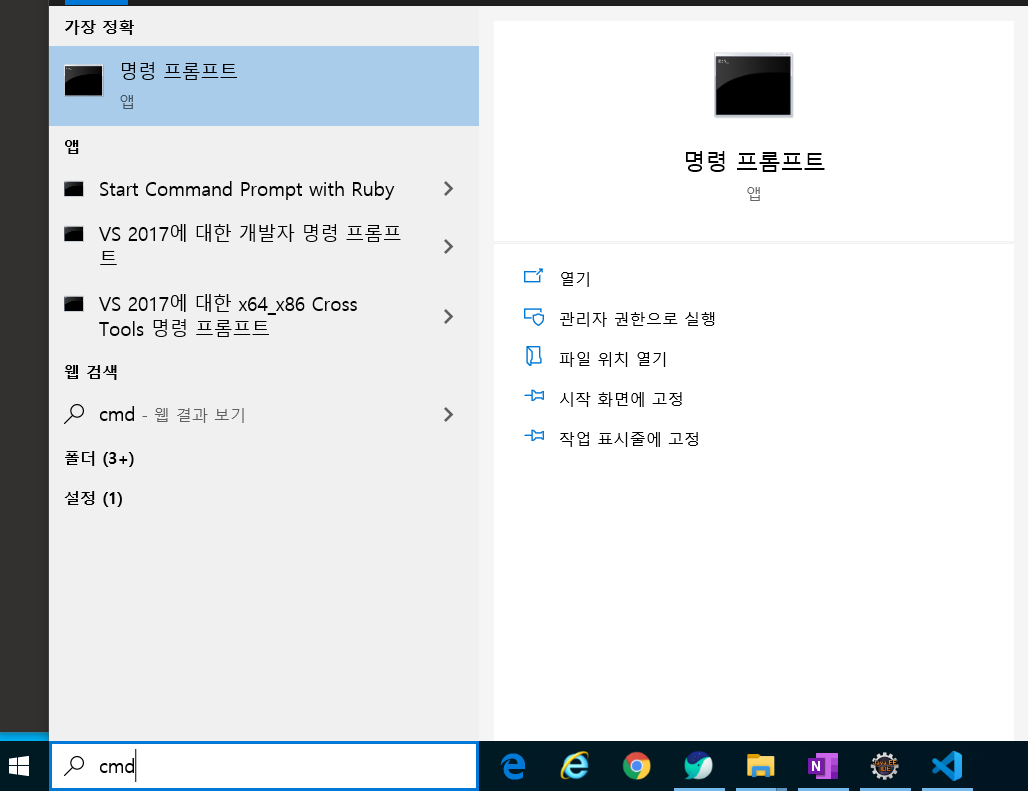Click into the cmd search input field

click(264, 765)
